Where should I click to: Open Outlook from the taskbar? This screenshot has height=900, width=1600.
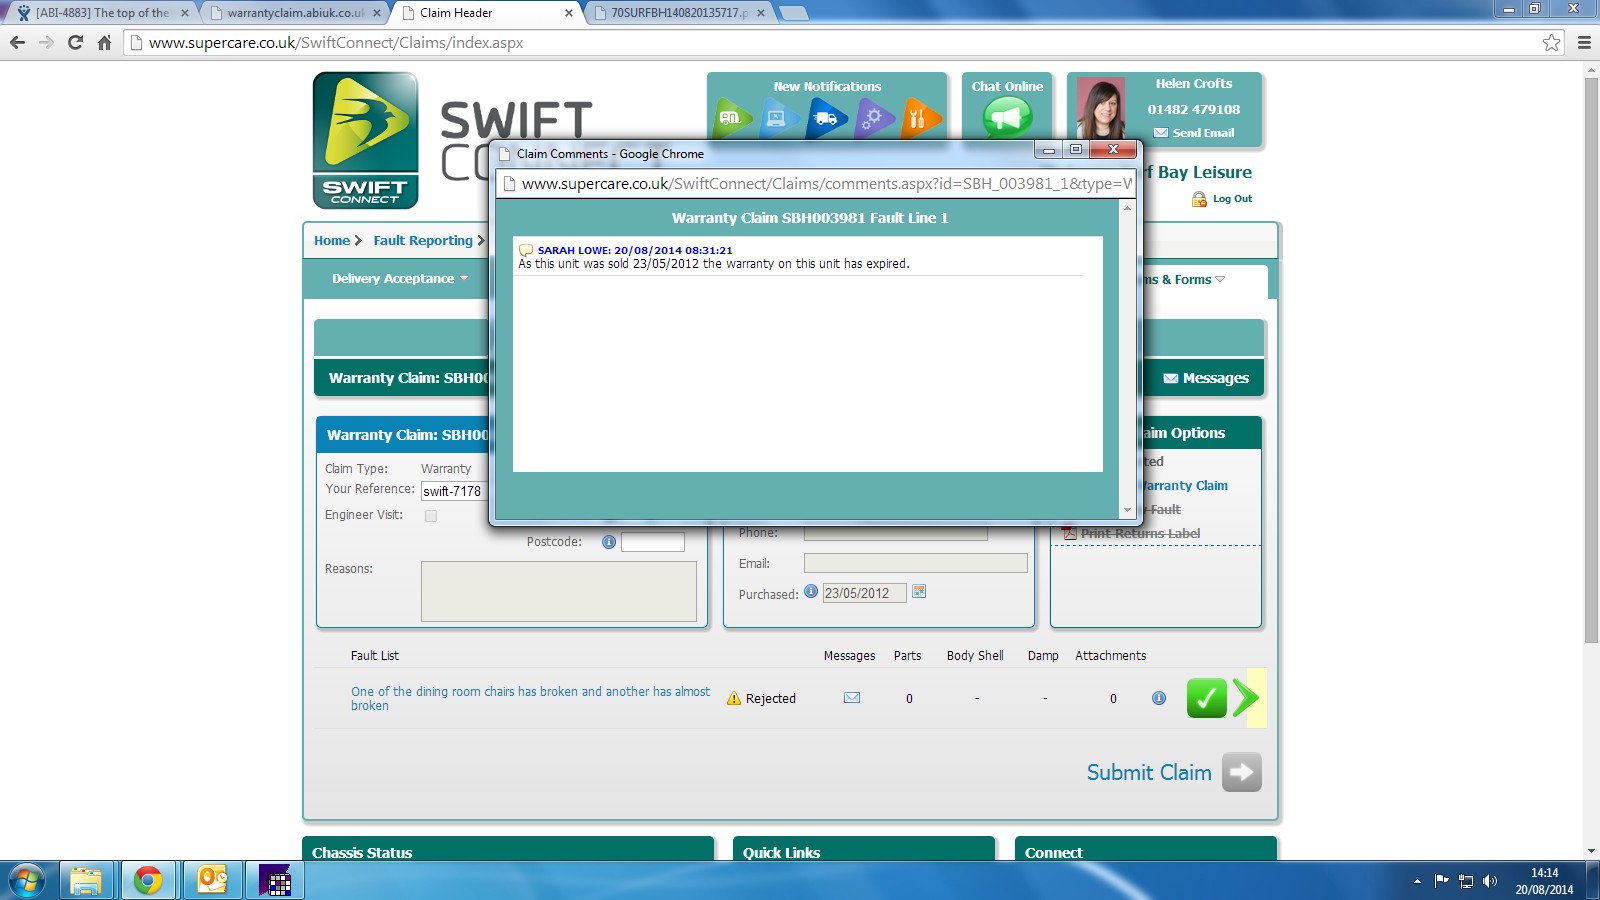[x=213, y=881]
